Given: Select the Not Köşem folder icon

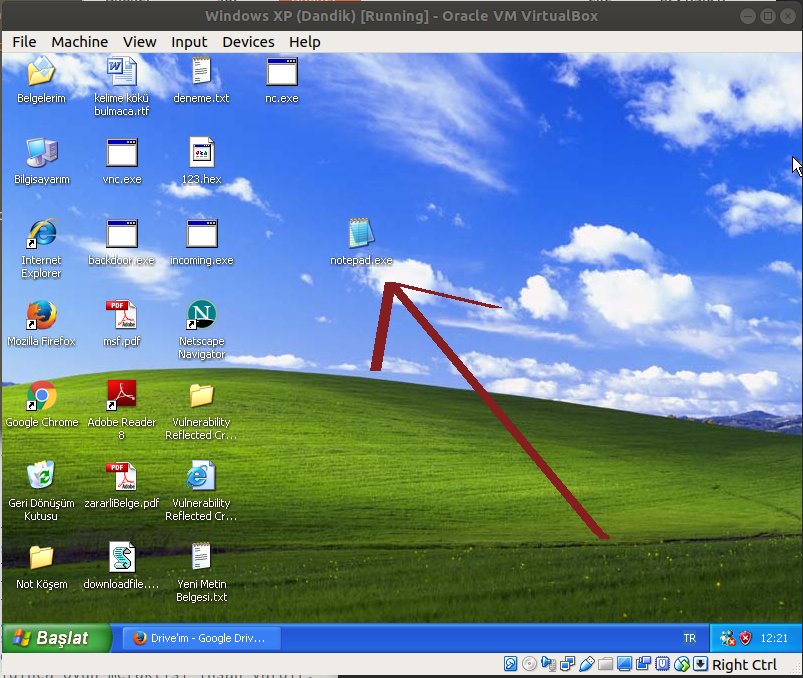Looking at the screenshot, I should pyautogui.click(x=41, y=557).
